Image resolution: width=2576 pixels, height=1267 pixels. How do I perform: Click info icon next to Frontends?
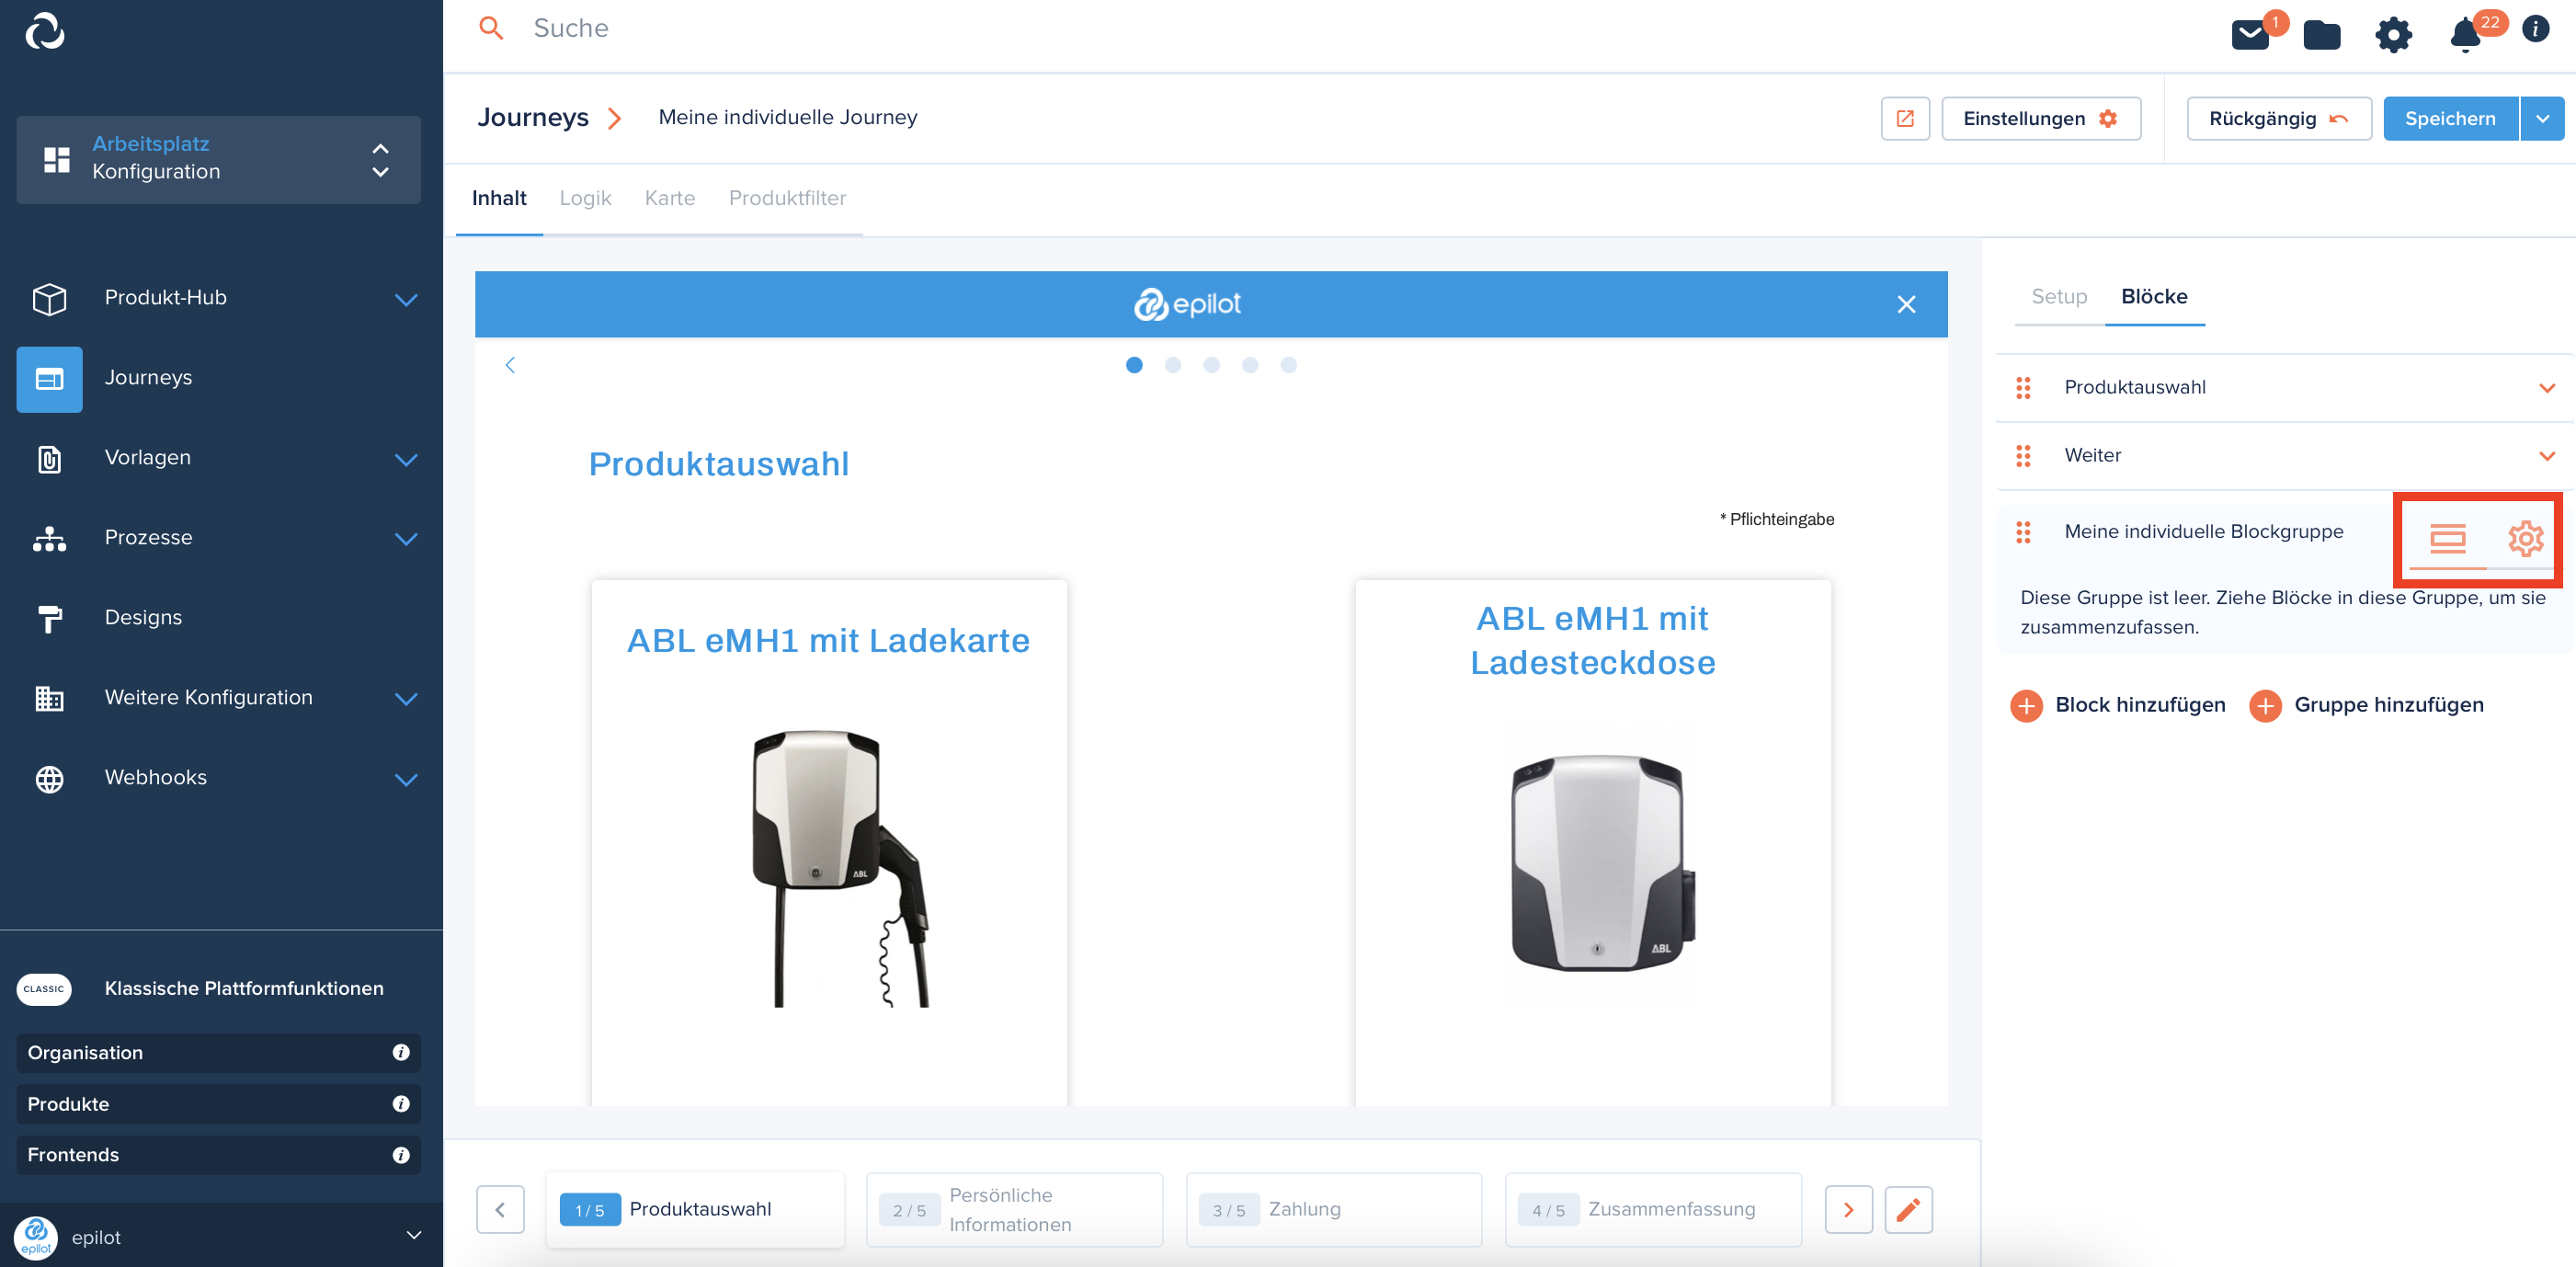click(401, 1155)
